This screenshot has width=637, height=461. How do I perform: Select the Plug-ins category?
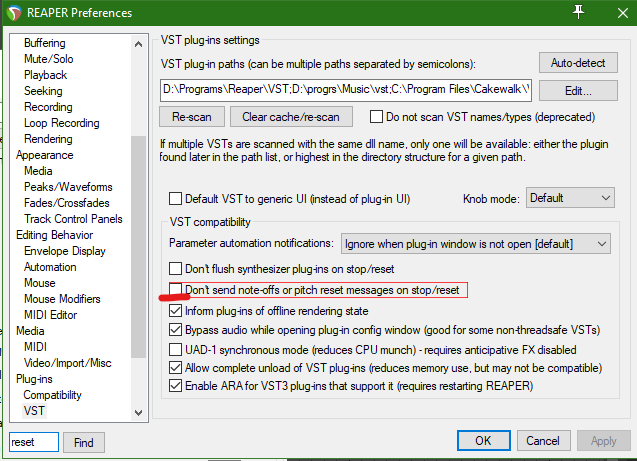pos(34,379)
